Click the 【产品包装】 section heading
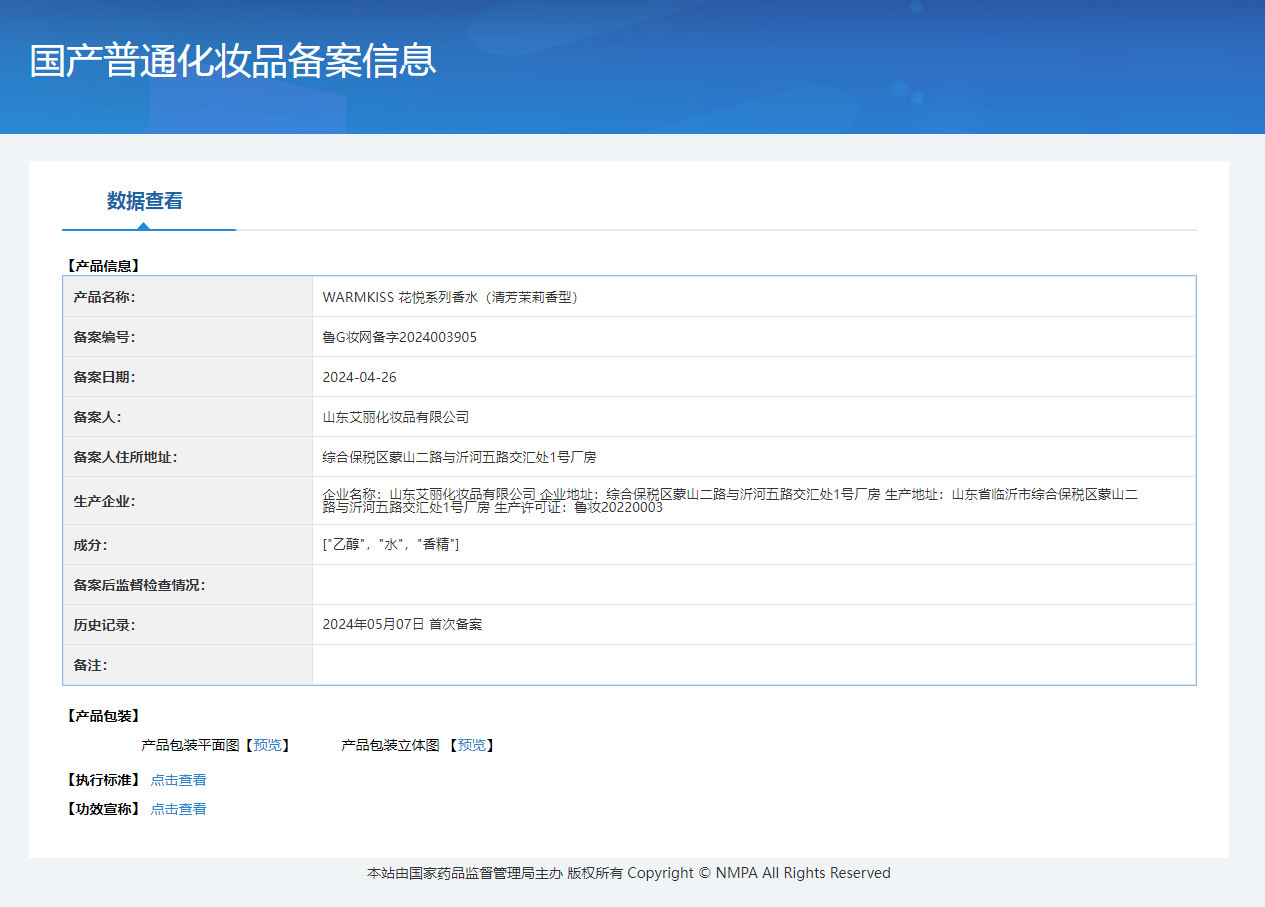 point(103,716)
